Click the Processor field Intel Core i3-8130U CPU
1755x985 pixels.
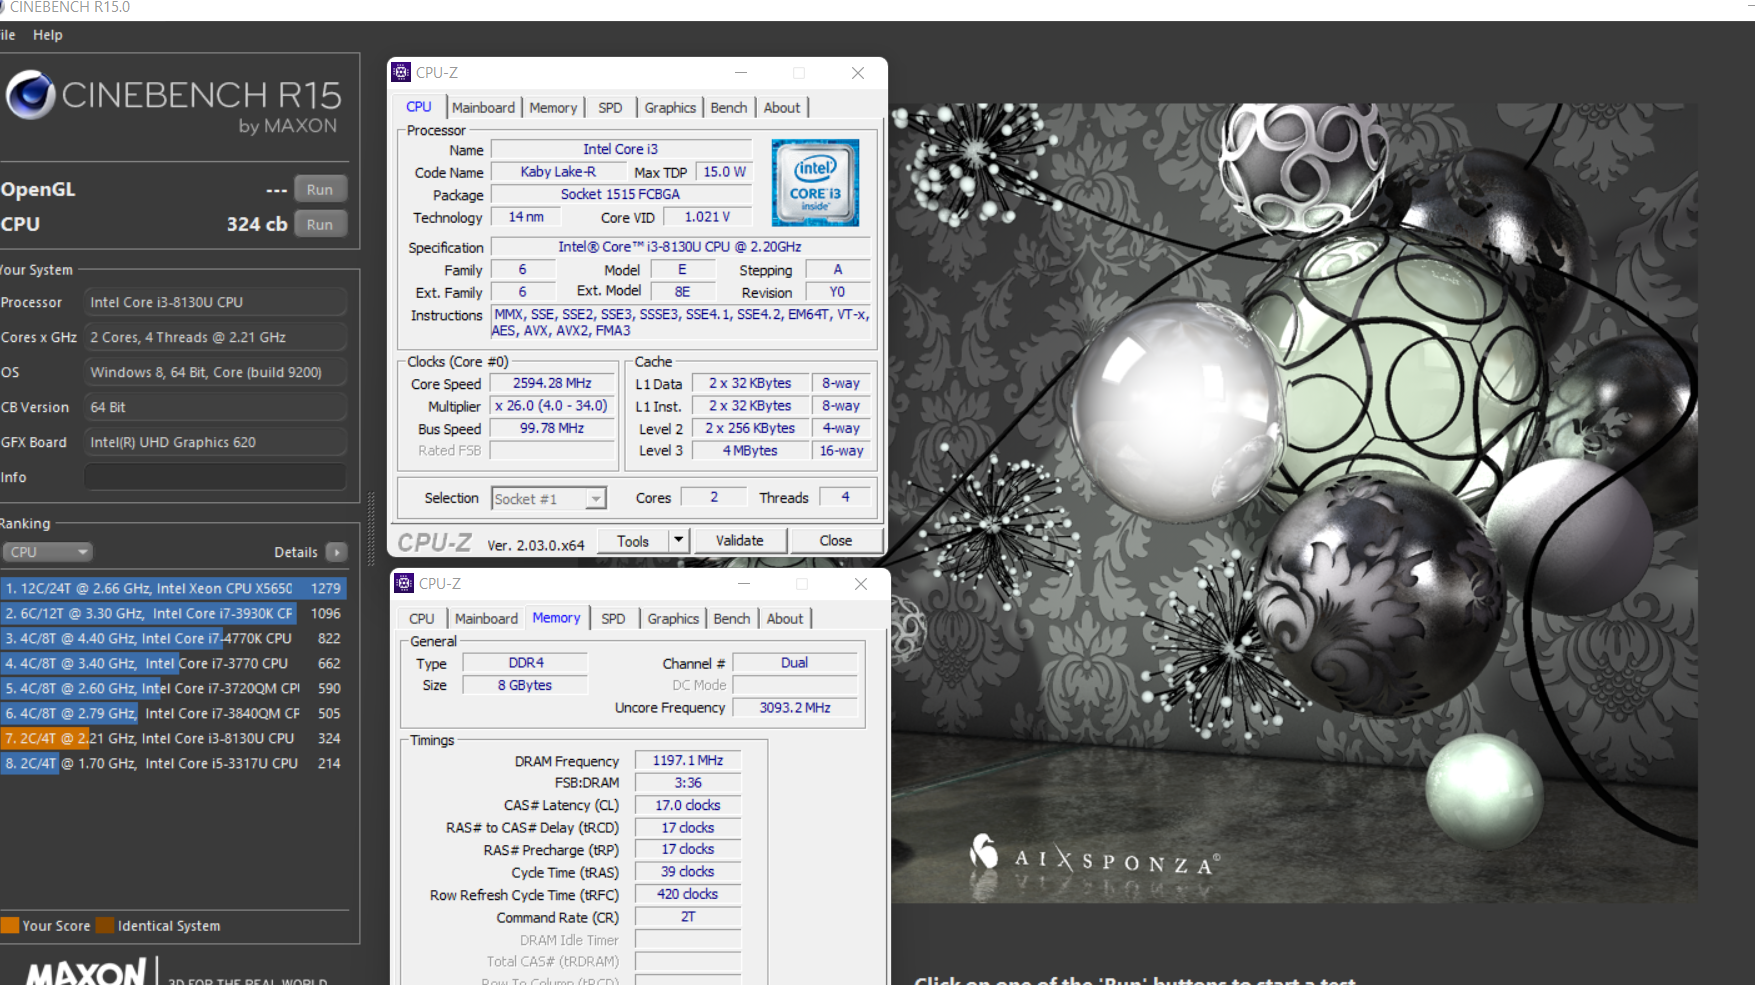click(215, 302)
